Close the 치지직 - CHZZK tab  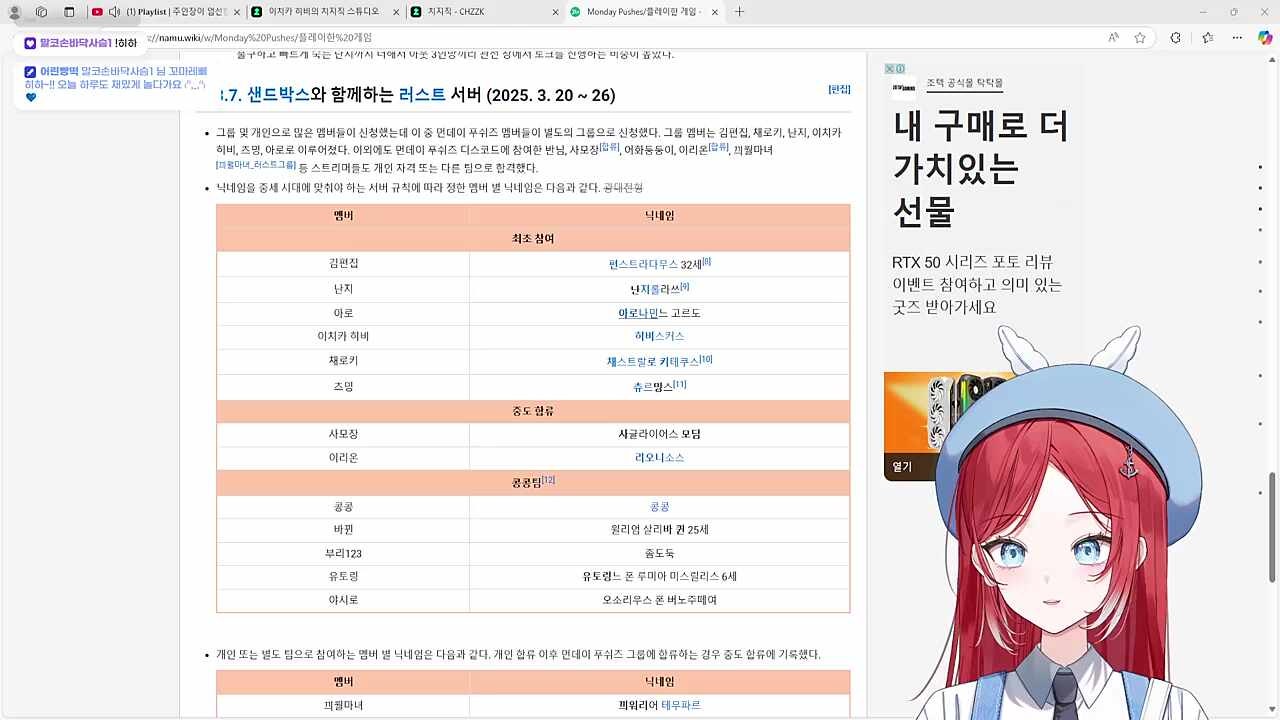pos(555,12)
